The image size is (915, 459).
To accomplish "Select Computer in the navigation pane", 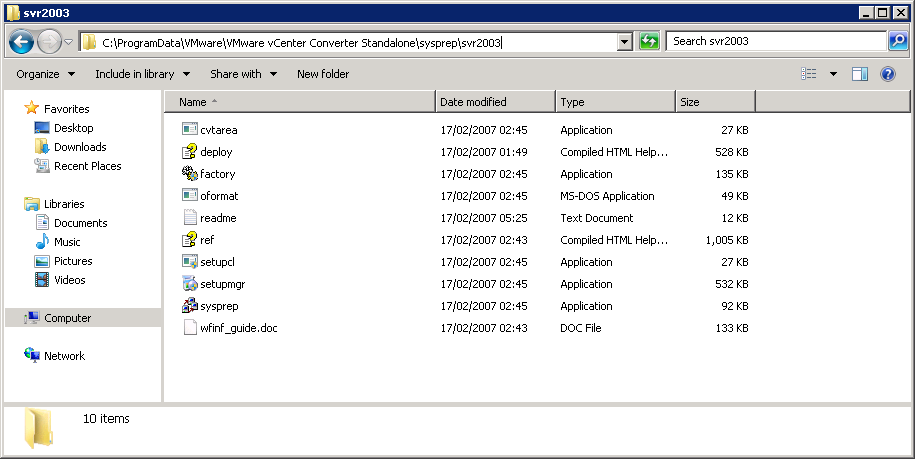I will click(67, 318).
